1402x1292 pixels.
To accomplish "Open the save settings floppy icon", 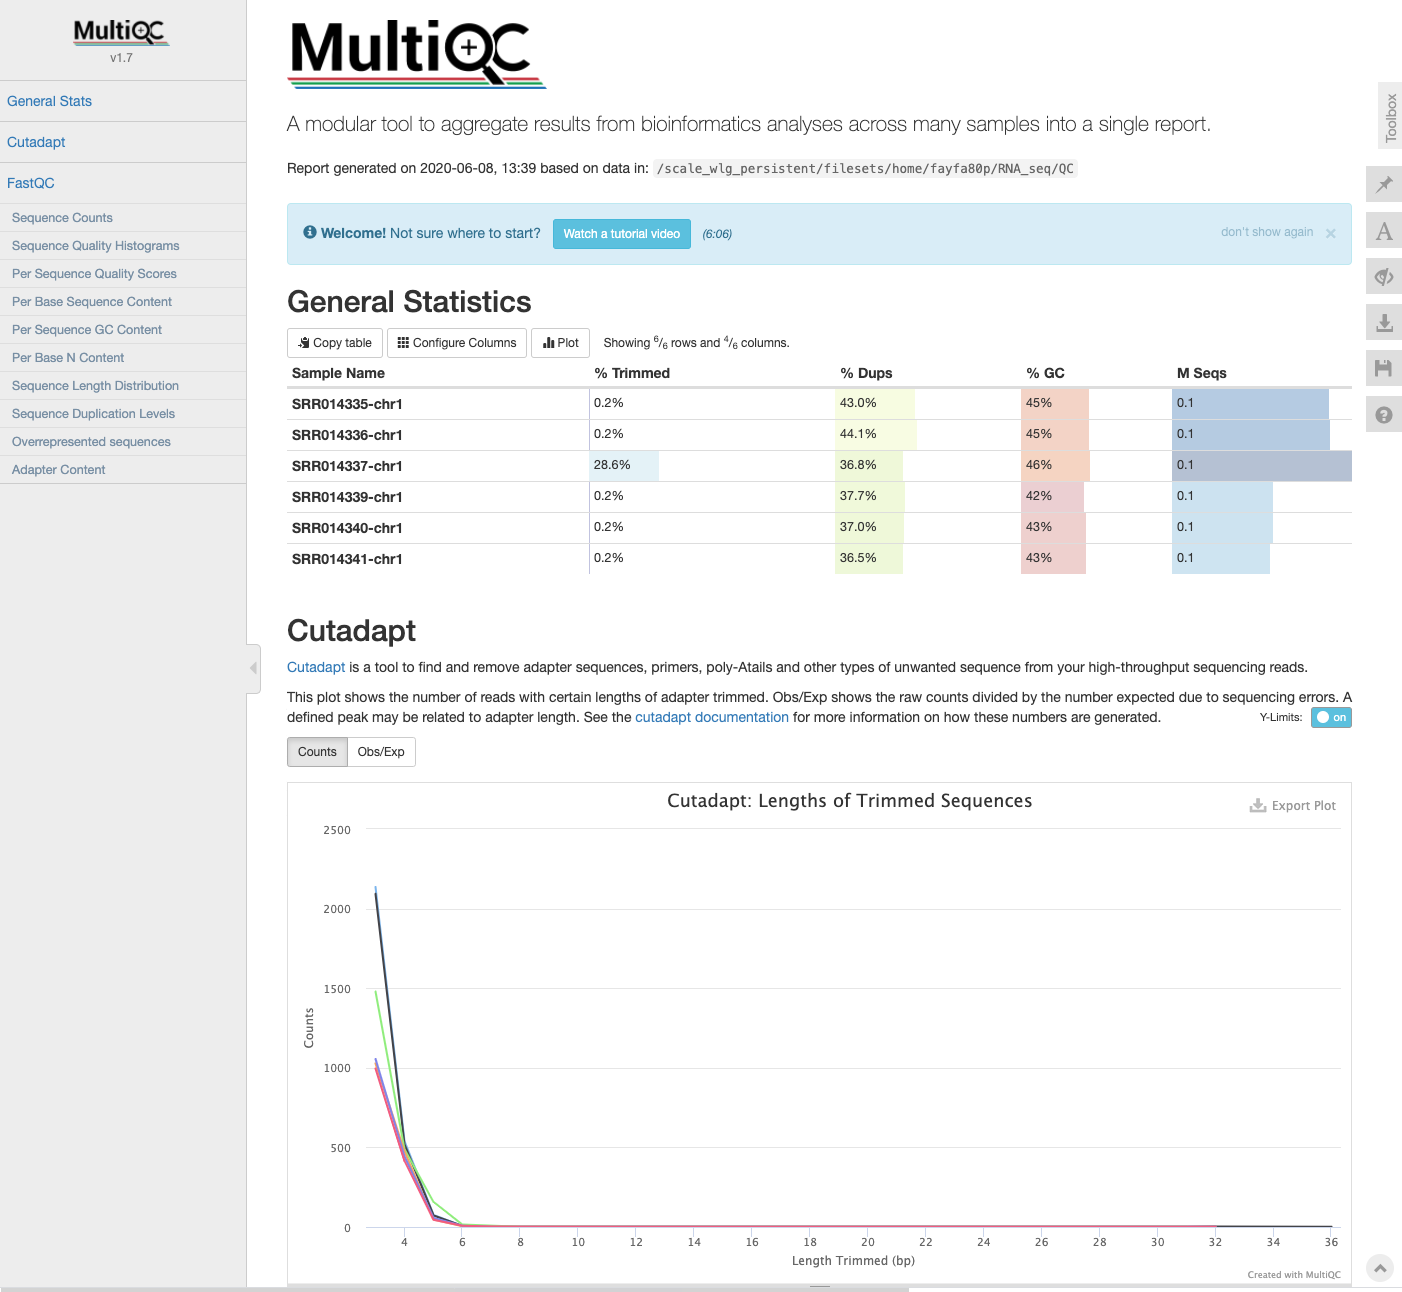I will (1384, 369).
